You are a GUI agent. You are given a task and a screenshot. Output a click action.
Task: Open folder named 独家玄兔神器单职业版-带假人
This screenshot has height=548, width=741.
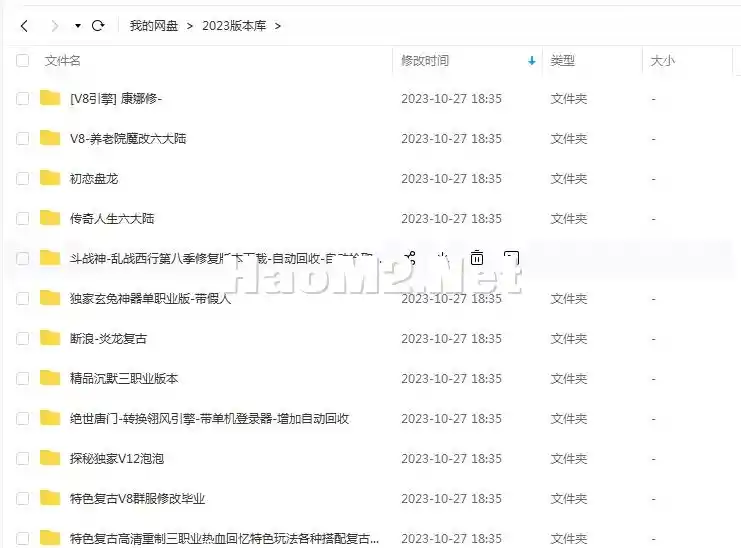click(151, 299)
